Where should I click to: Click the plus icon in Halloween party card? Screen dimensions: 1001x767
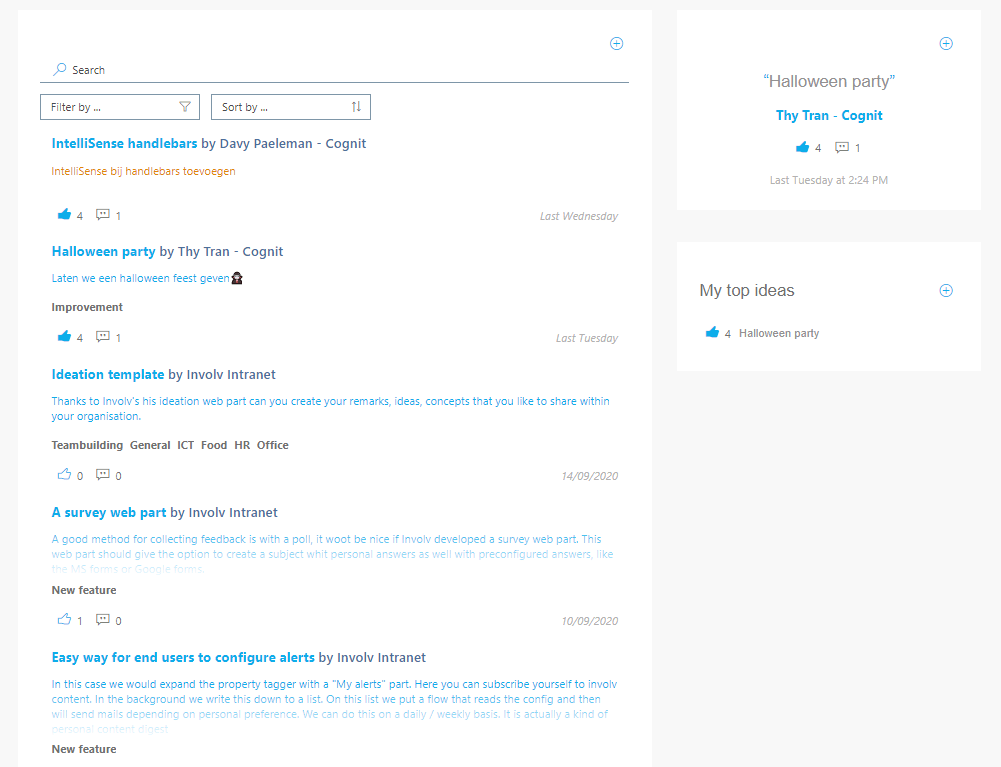tap(946, 43)
